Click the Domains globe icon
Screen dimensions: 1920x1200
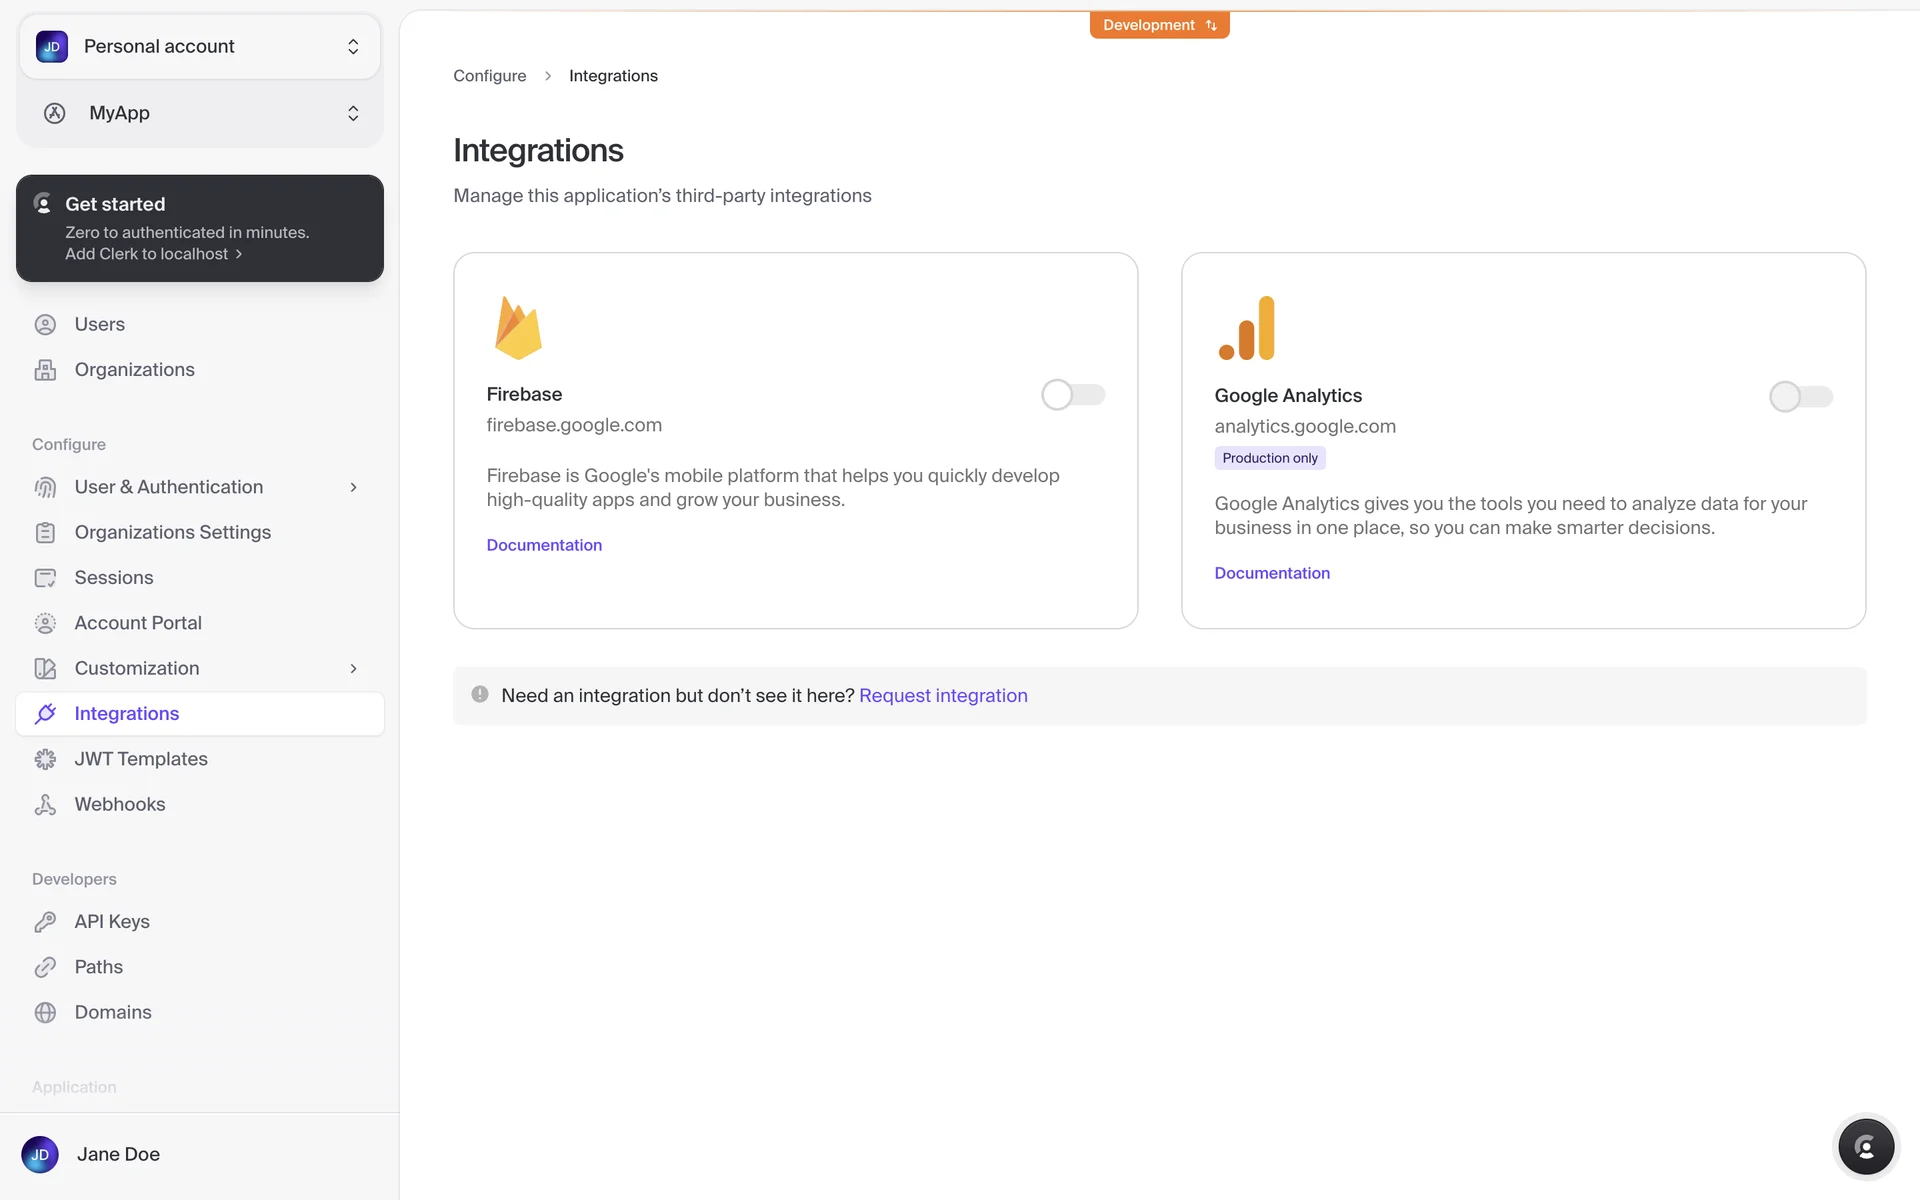[x=45, y=1012]
